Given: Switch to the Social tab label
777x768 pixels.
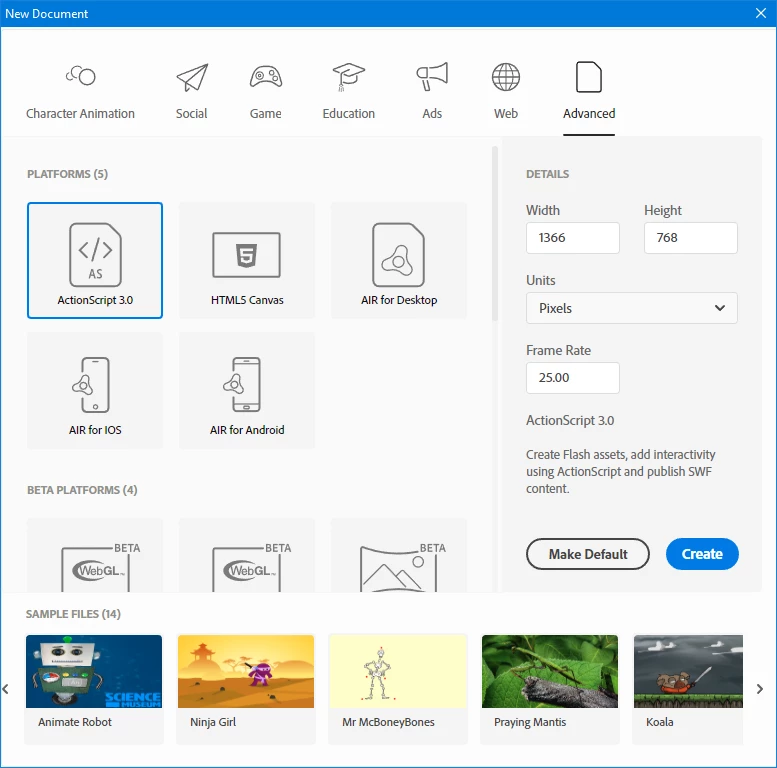Looking at the screenshot, I should point(191,113).
